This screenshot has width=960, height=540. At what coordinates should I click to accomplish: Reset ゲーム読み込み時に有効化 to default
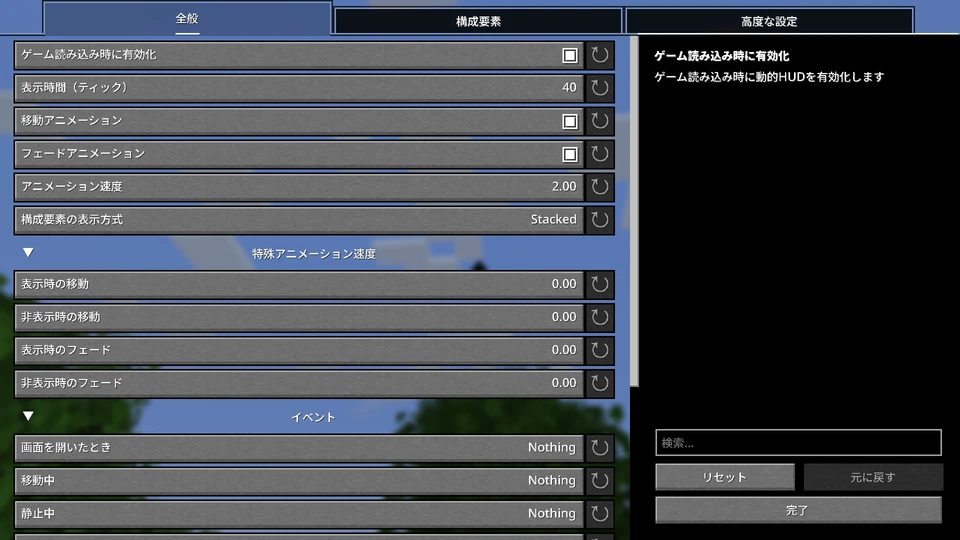click(599, 55)
